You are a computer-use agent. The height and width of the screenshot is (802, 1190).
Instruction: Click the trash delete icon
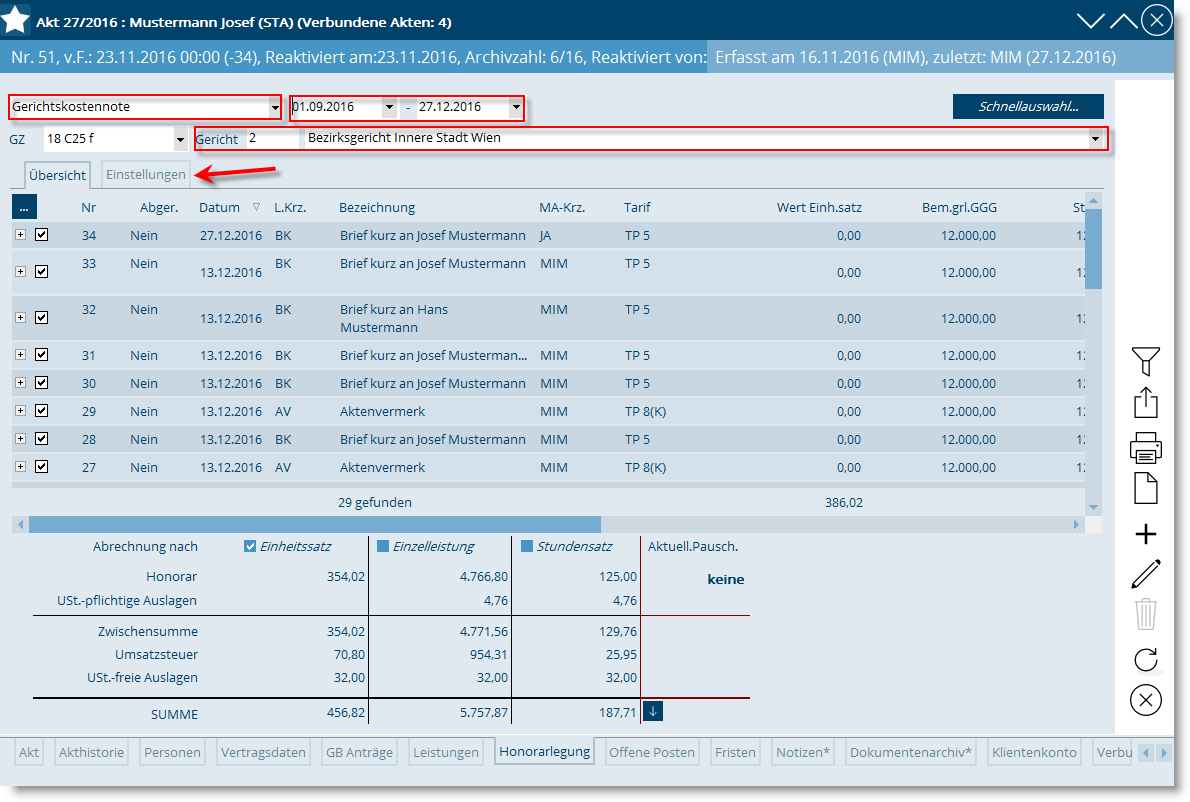pyautogui.click(x=1145, y=614)
